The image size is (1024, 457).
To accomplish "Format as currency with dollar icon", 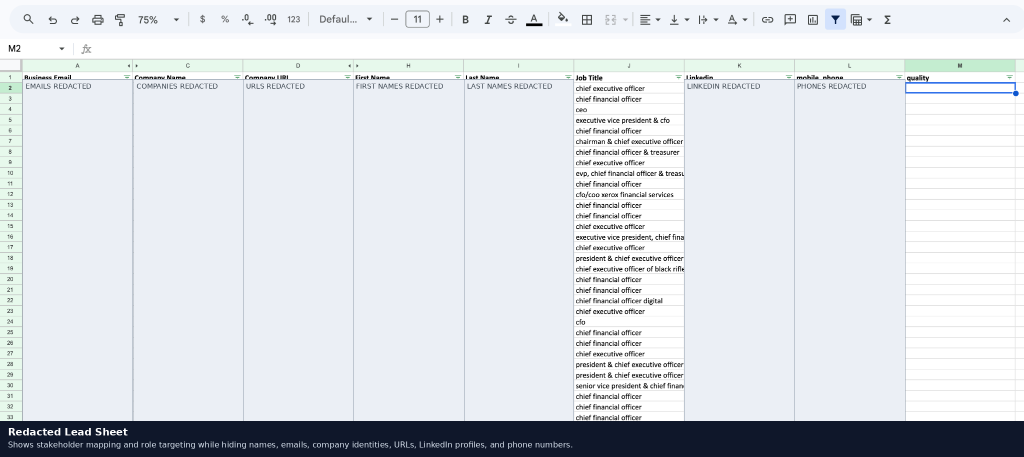I will (202, 20).
